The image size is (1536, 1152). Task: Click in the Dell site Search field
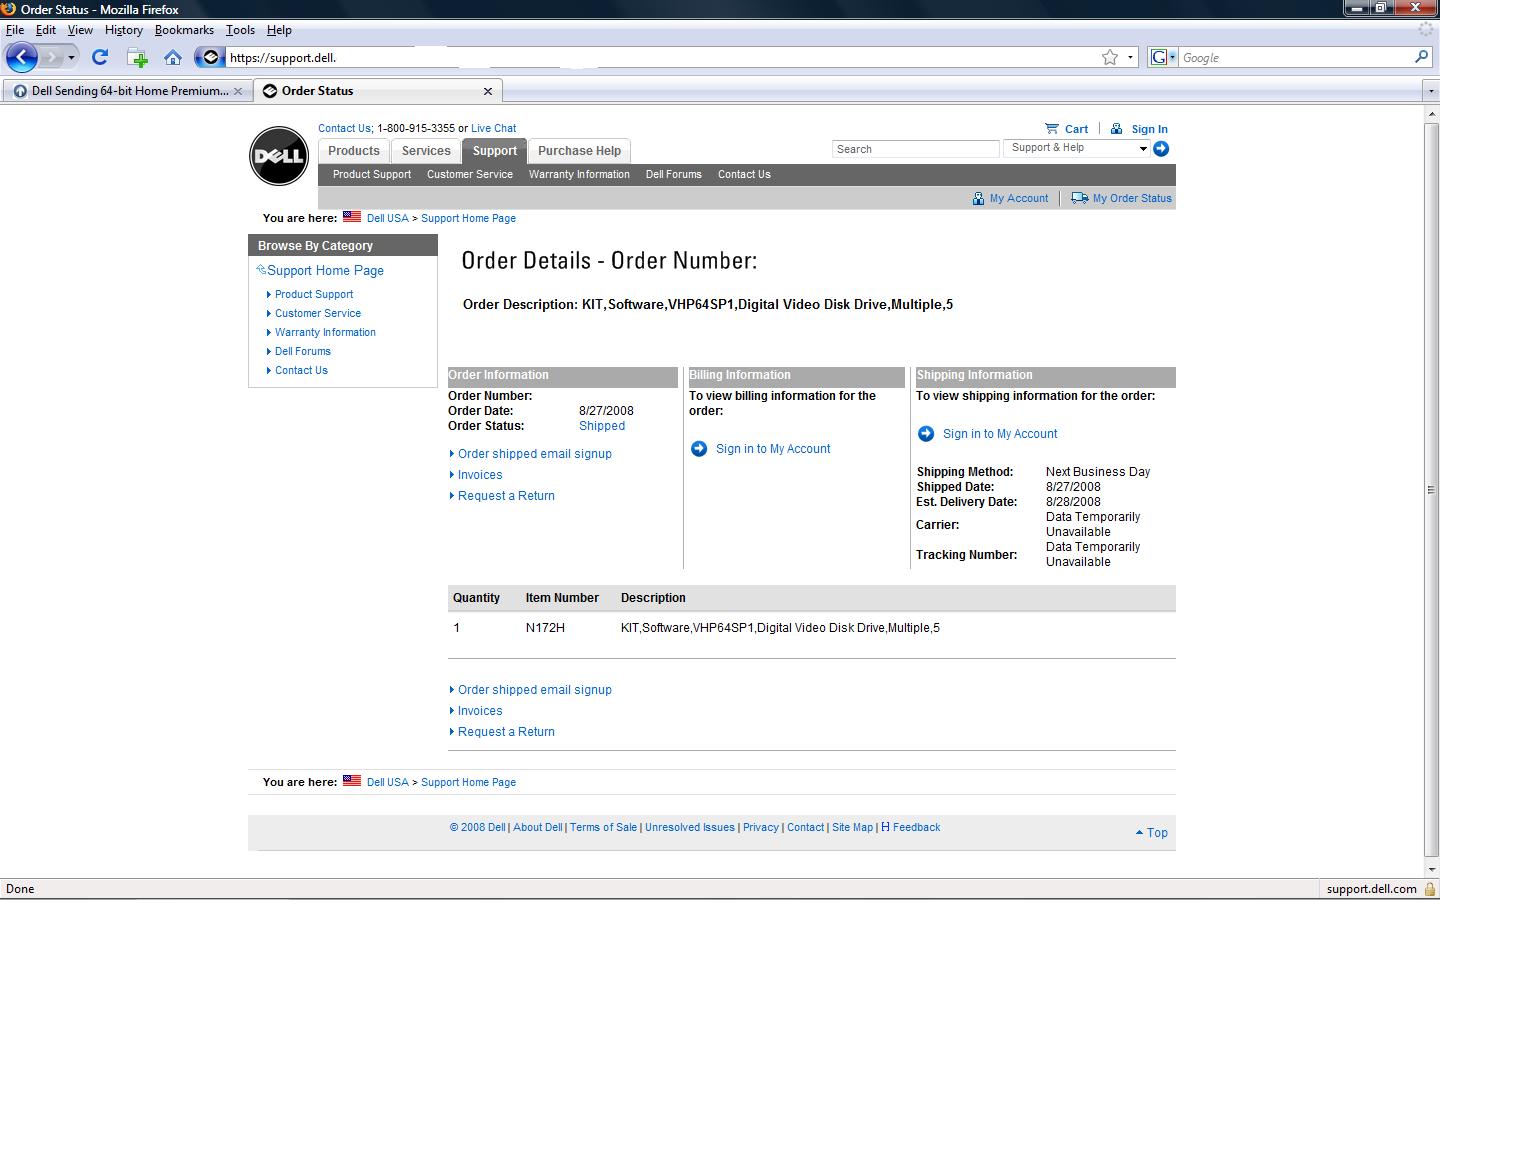click(x=915, y=149)
